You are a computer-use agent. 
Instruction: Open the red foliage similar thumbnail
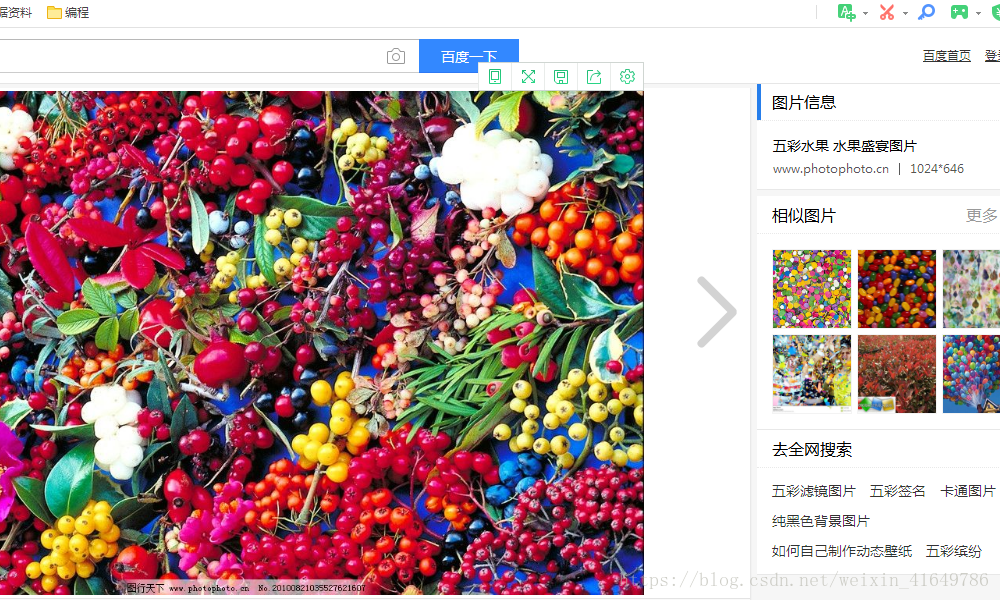pos(897,374)
